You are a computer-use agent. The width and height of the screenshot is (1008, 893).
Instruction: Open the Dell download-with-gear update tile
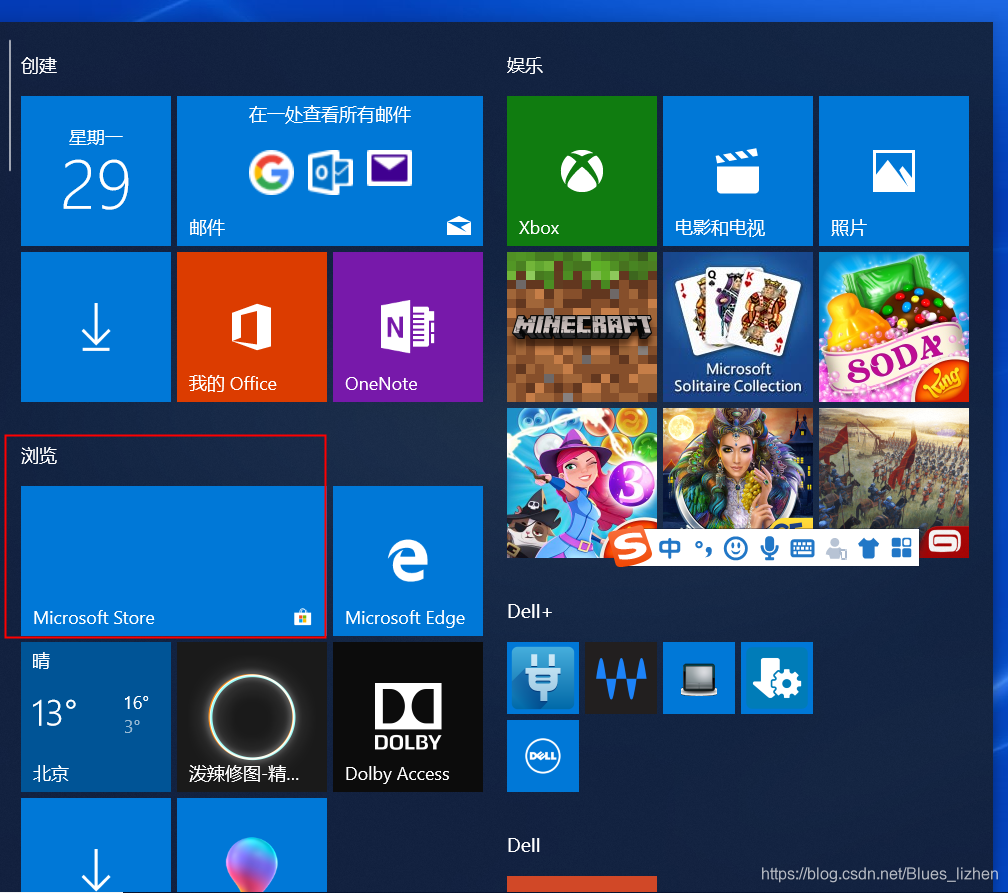pyautogui.click(x=777, y=678)
